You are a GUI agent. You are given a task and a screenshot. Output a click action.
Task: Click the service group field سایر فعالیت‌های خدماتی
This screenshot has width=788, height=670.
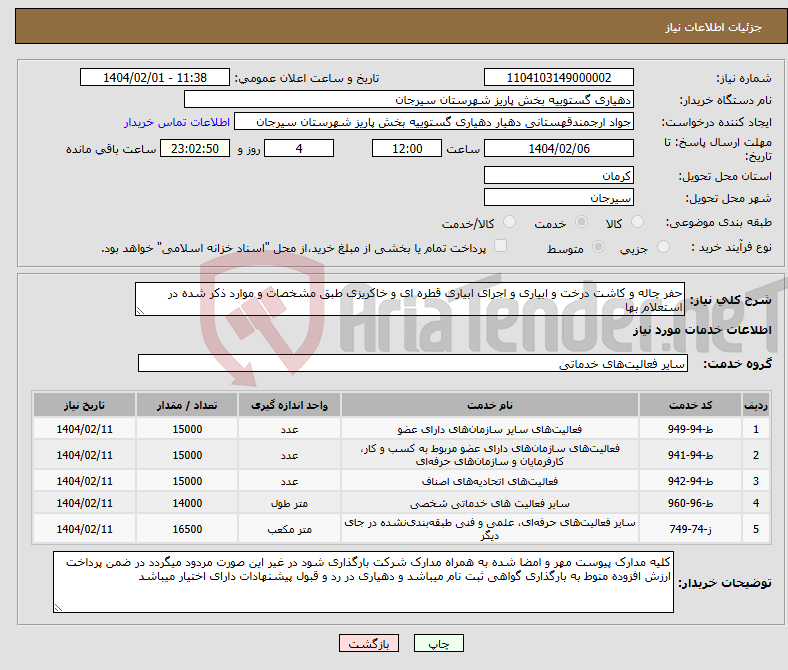coord(413,363)
